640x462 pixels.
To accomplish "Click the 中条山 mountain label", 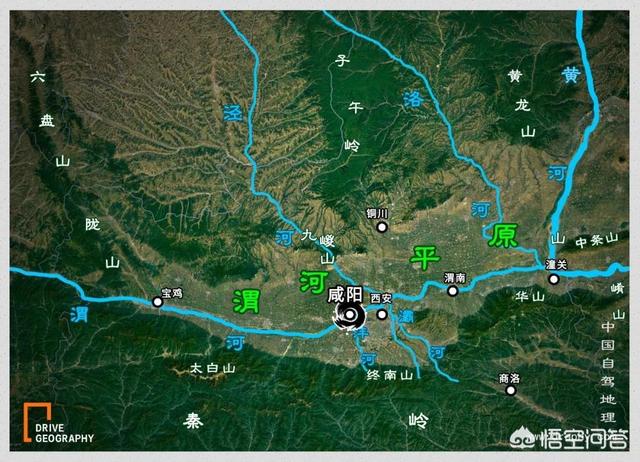I will (x=597, y=240).
